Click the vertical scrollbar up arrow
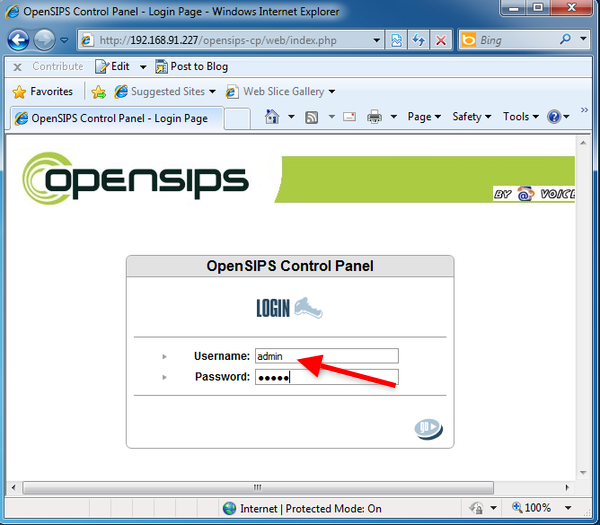The image size is (600, 525). pos(583,143)
